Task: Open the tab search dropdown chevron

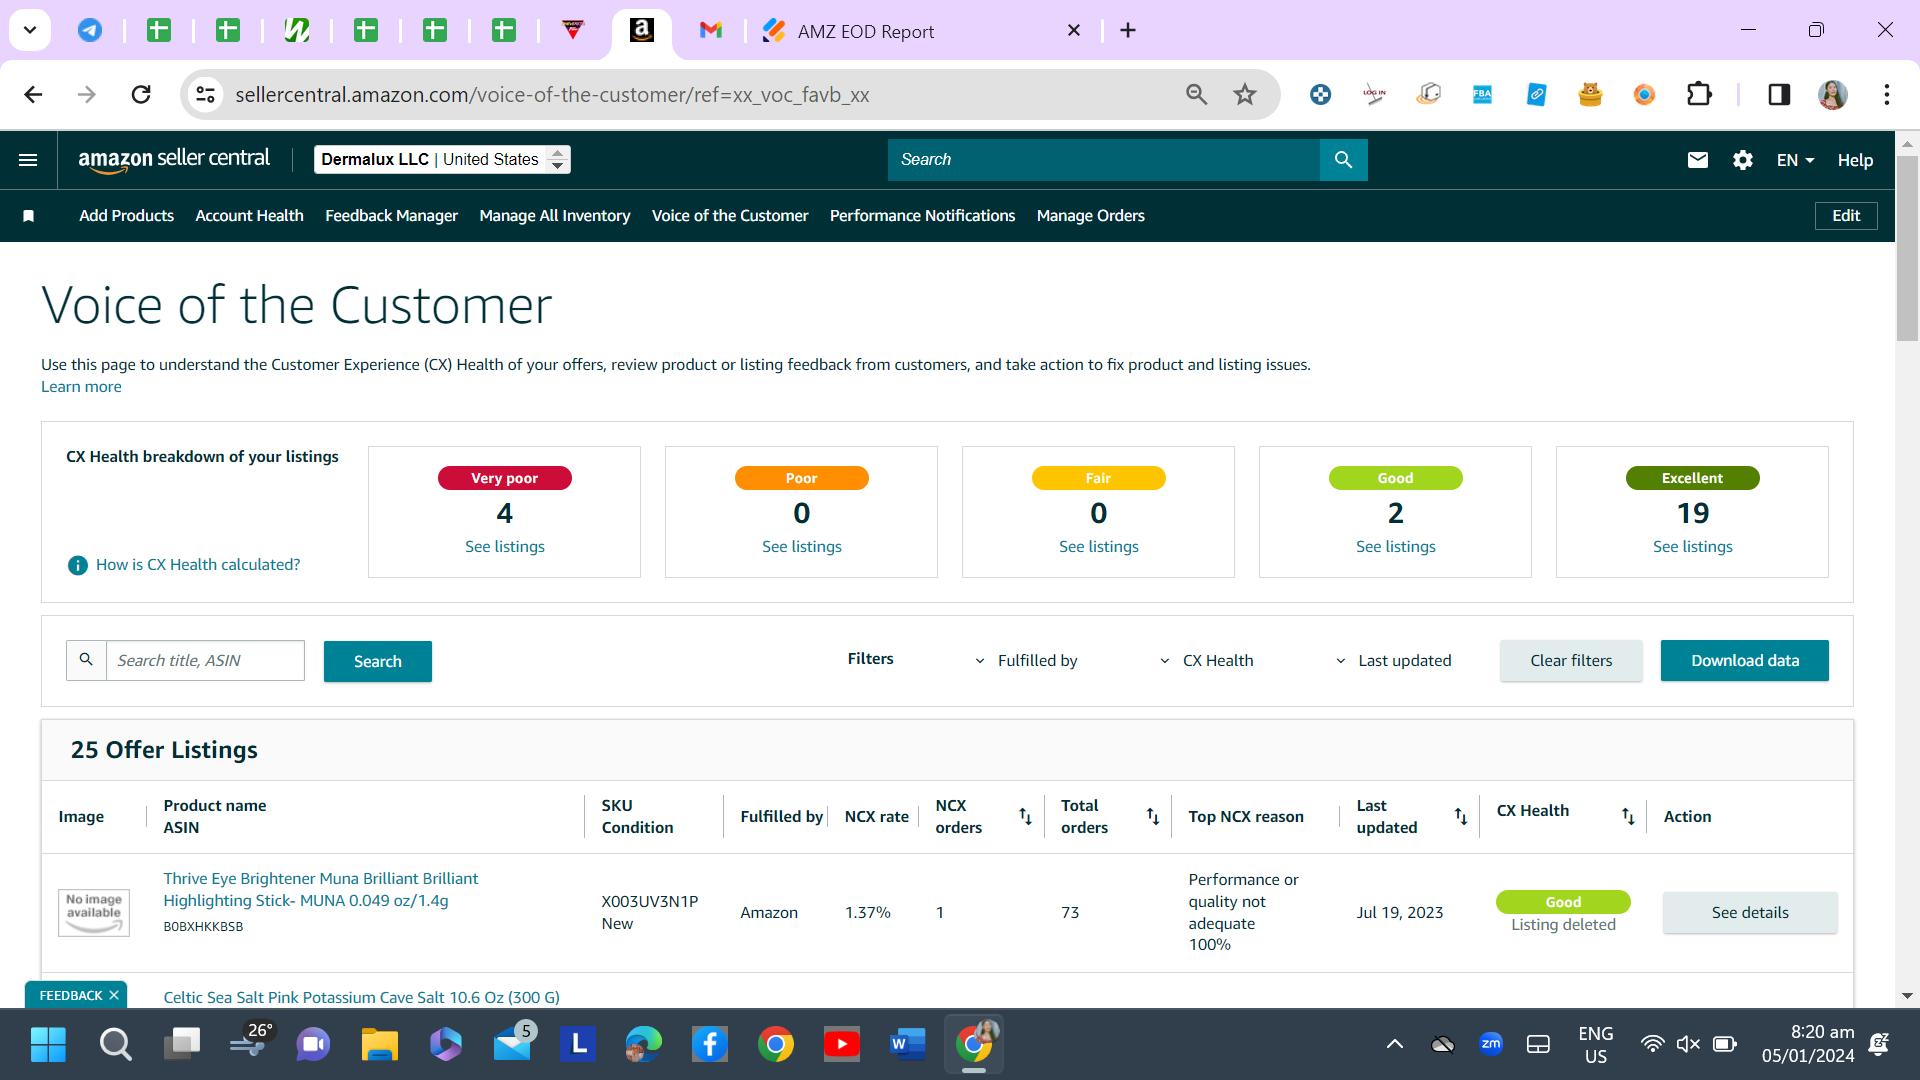Action: 30,30
